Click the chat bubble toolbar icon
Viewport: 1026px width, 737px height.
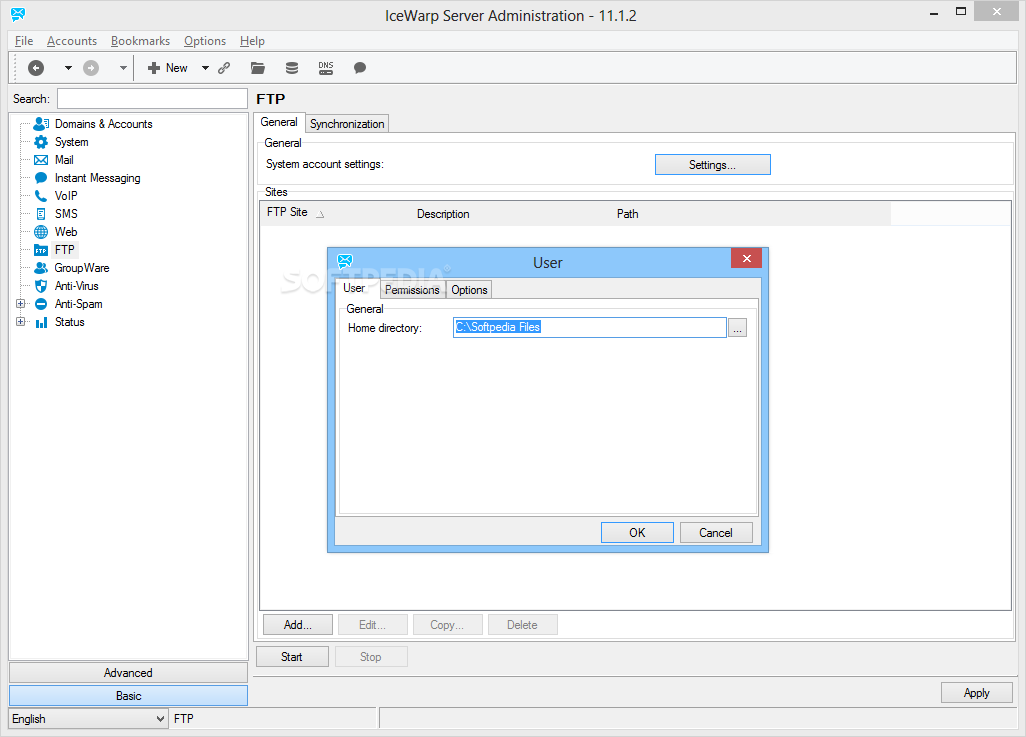click(x=360, y=67)
